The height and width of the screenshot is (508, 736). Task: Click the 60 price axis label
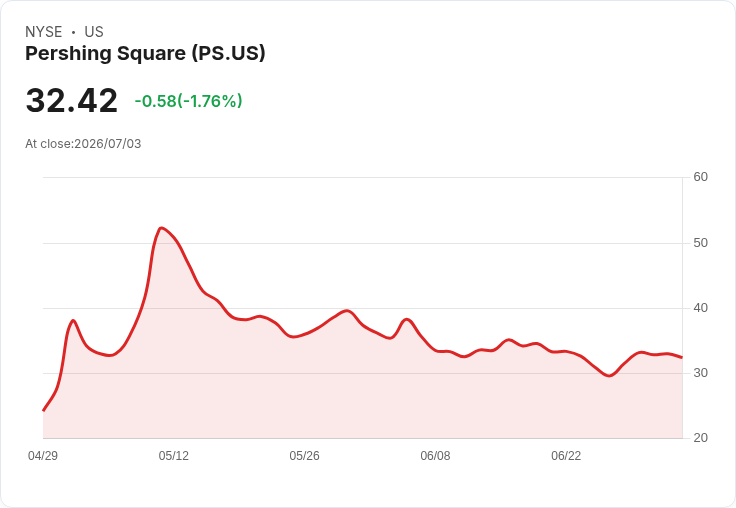(700, 177)
